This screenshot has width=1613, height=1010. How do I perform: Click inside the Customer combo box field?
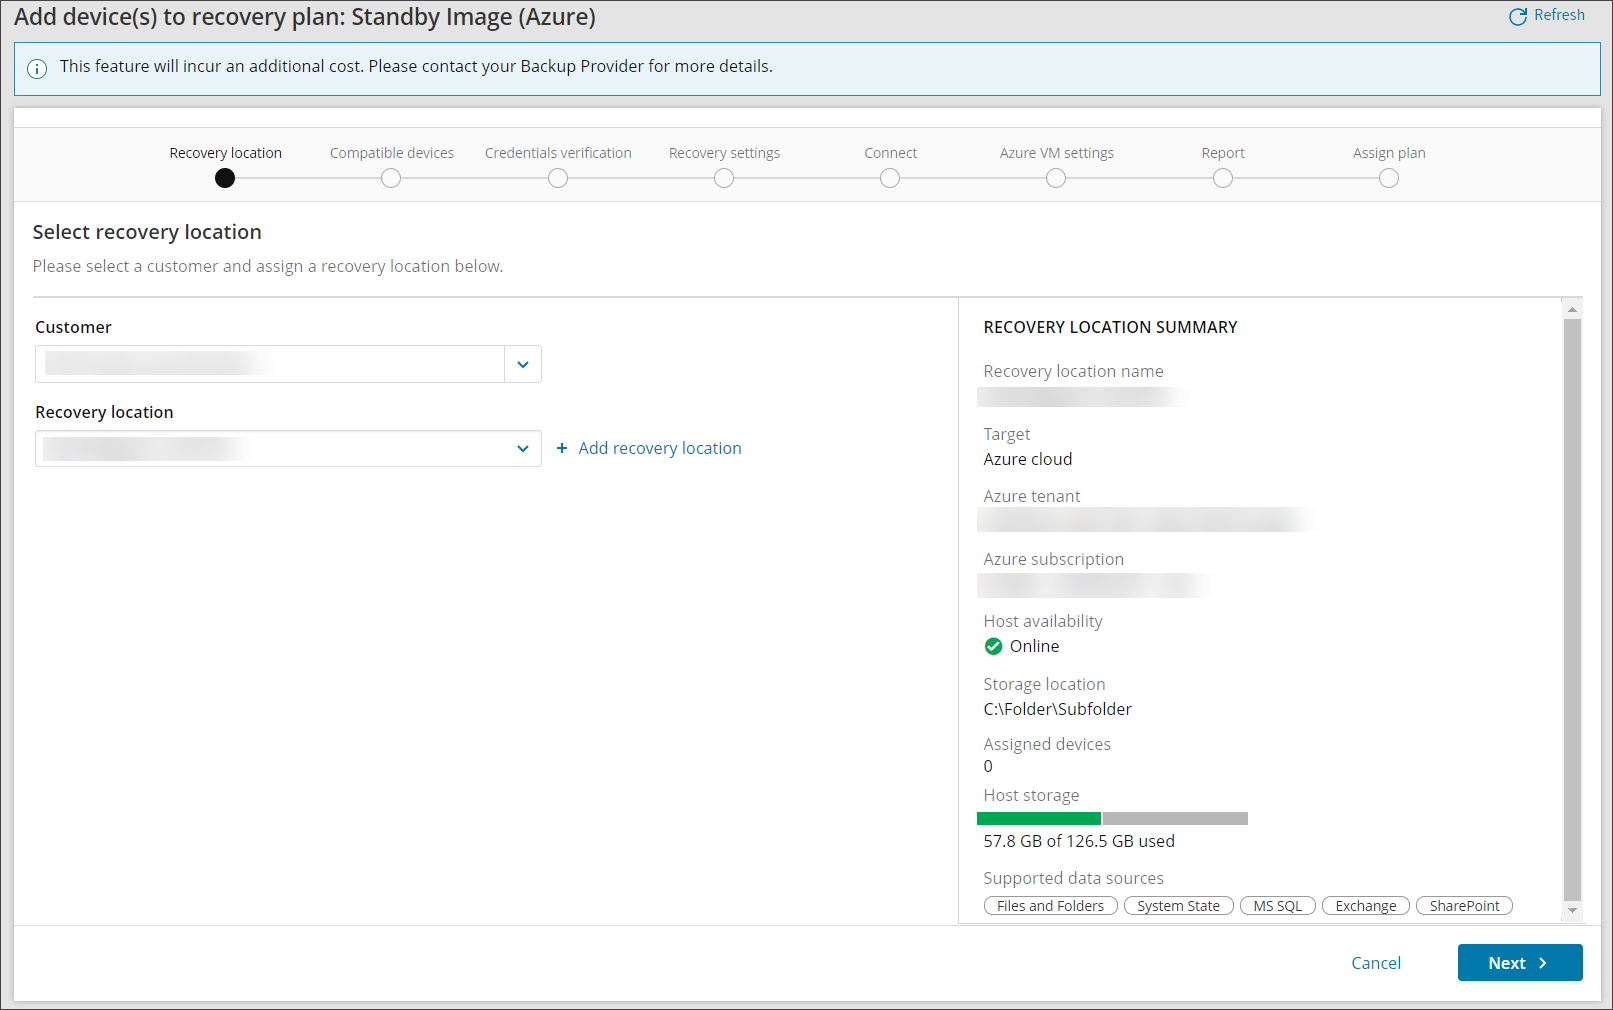click(270, 364)
